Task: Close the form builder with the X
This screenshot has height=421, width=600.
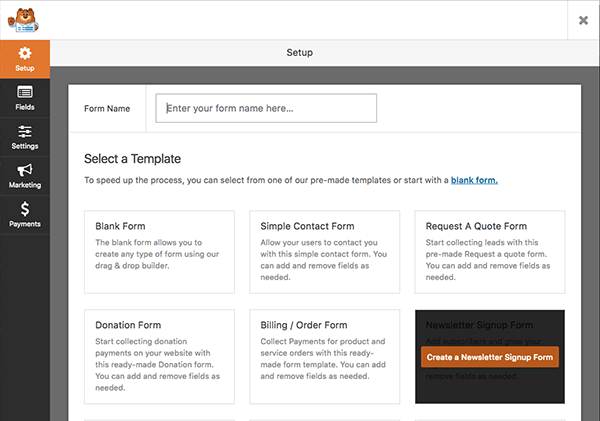Action: [583, 20]
